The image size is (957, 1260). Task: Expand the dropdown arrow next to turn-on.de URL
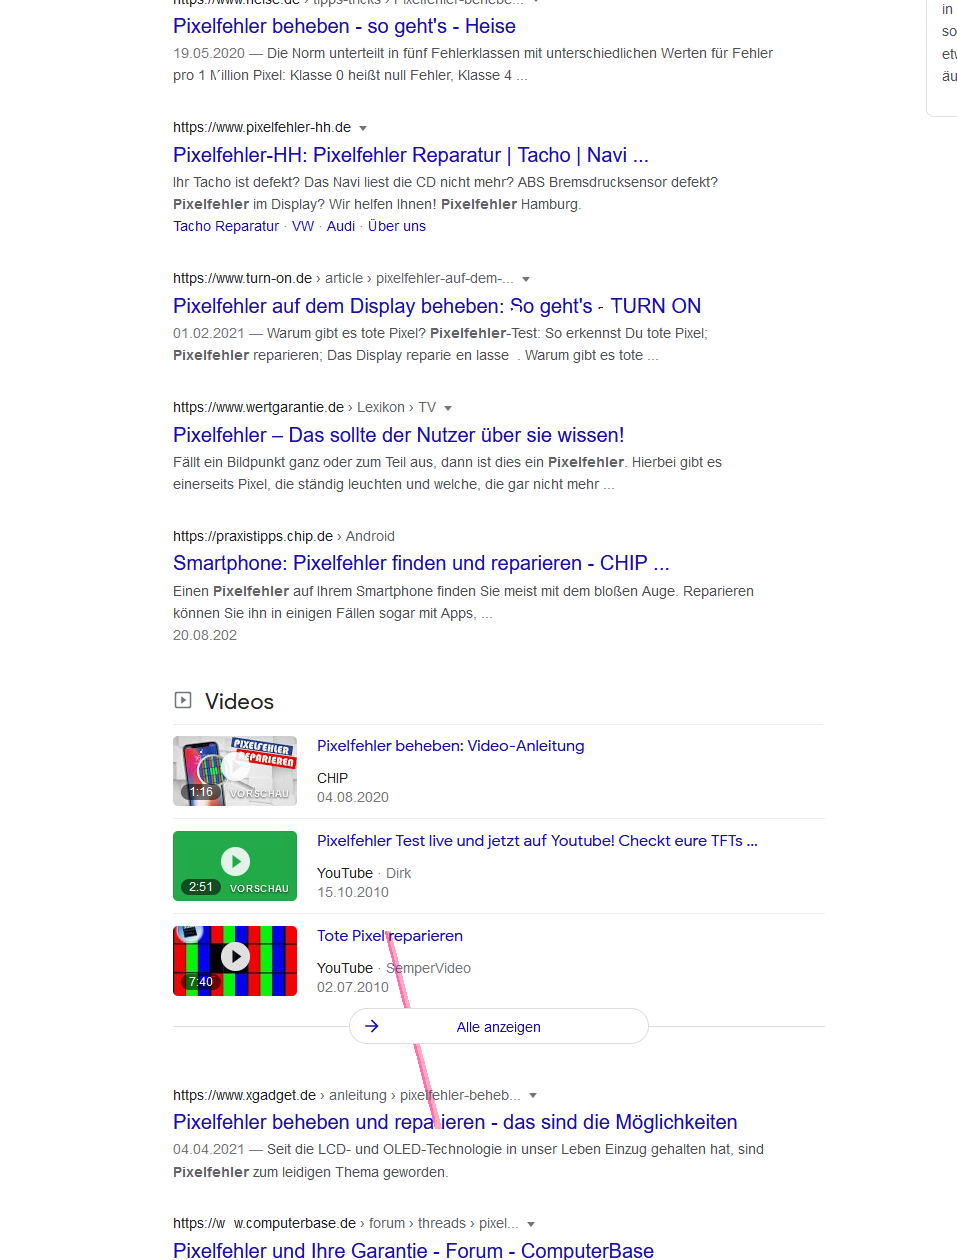[526, 279]
